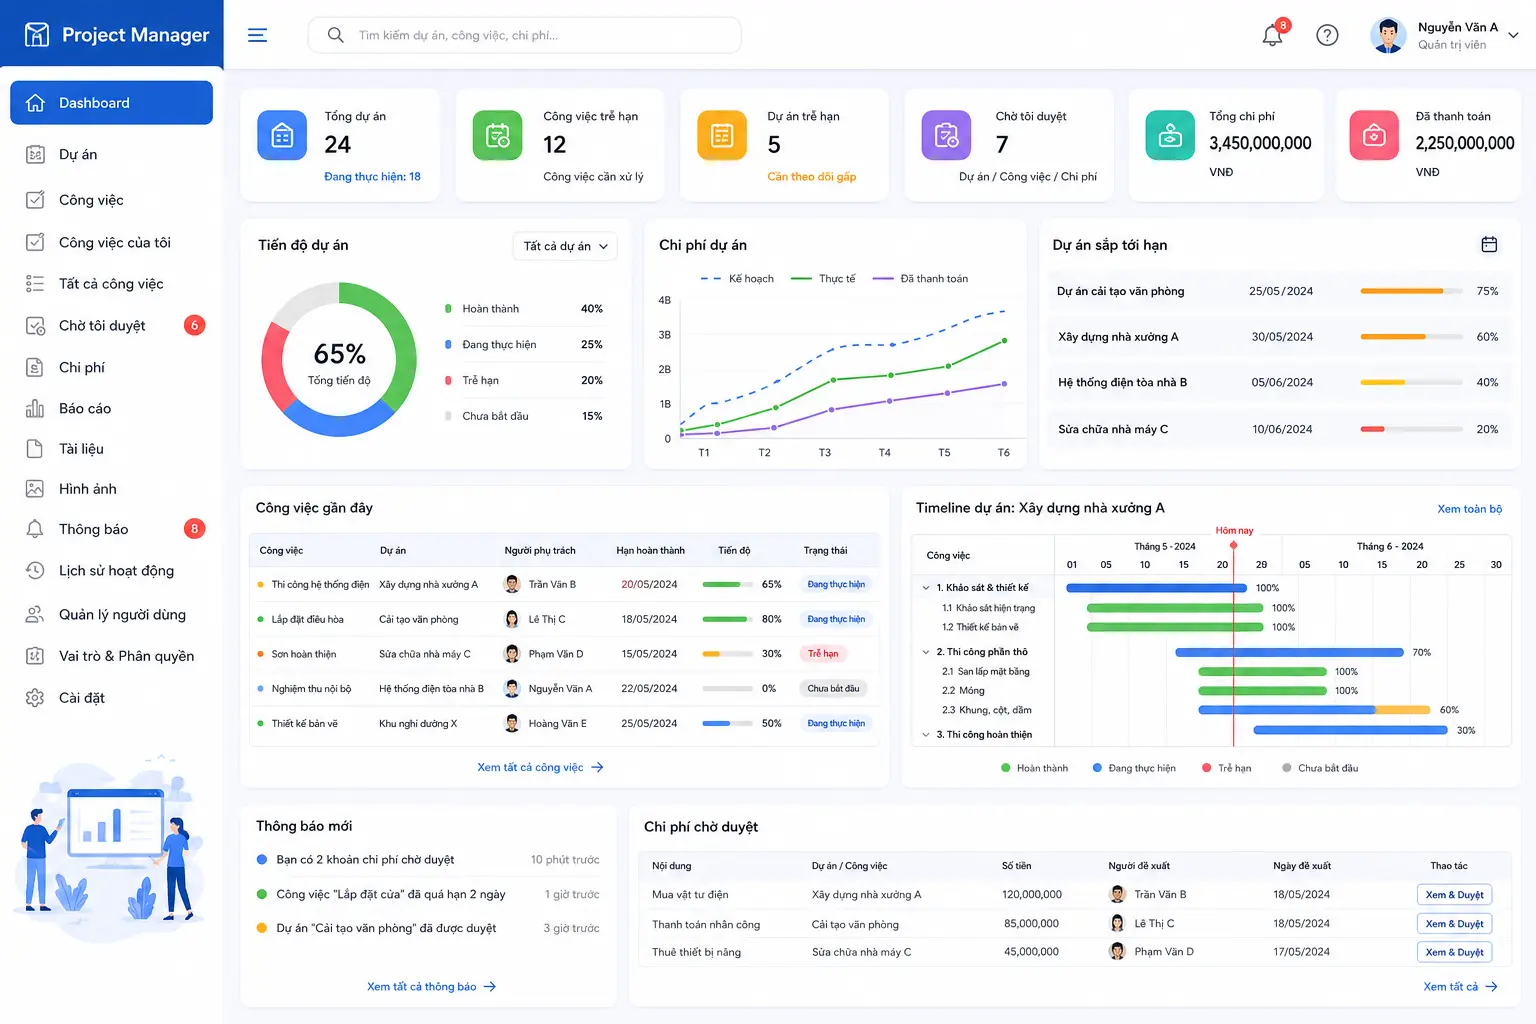
Task: Click Xem & Duyệt for Mua vật tư điện
Action: [x=1454, y=895]
